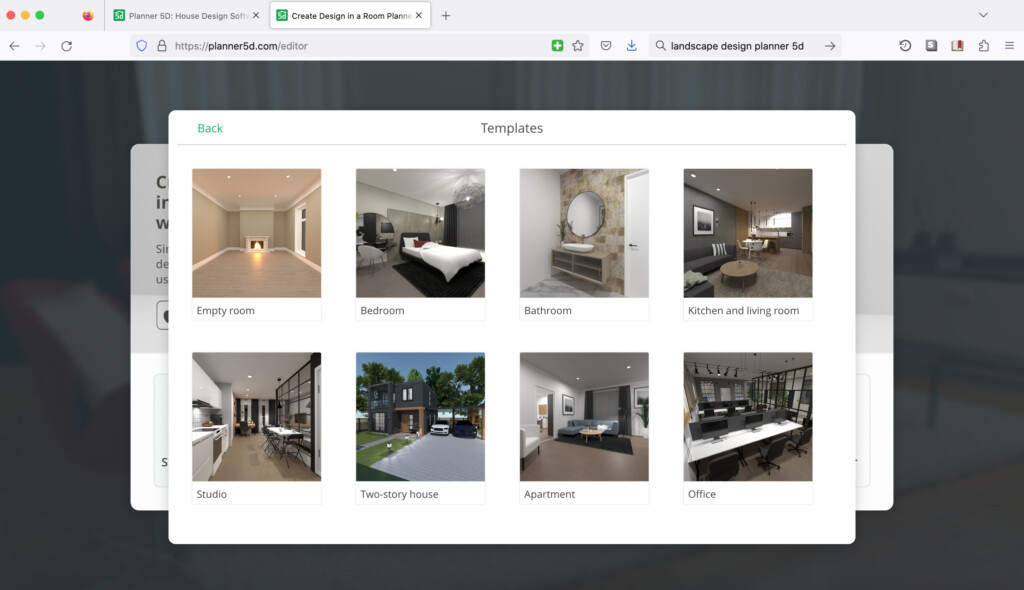Viewport: 1024px width, 590px height.
Task: Save the page to Pocket
Action: pyautogui.click(x=606, y=46)
